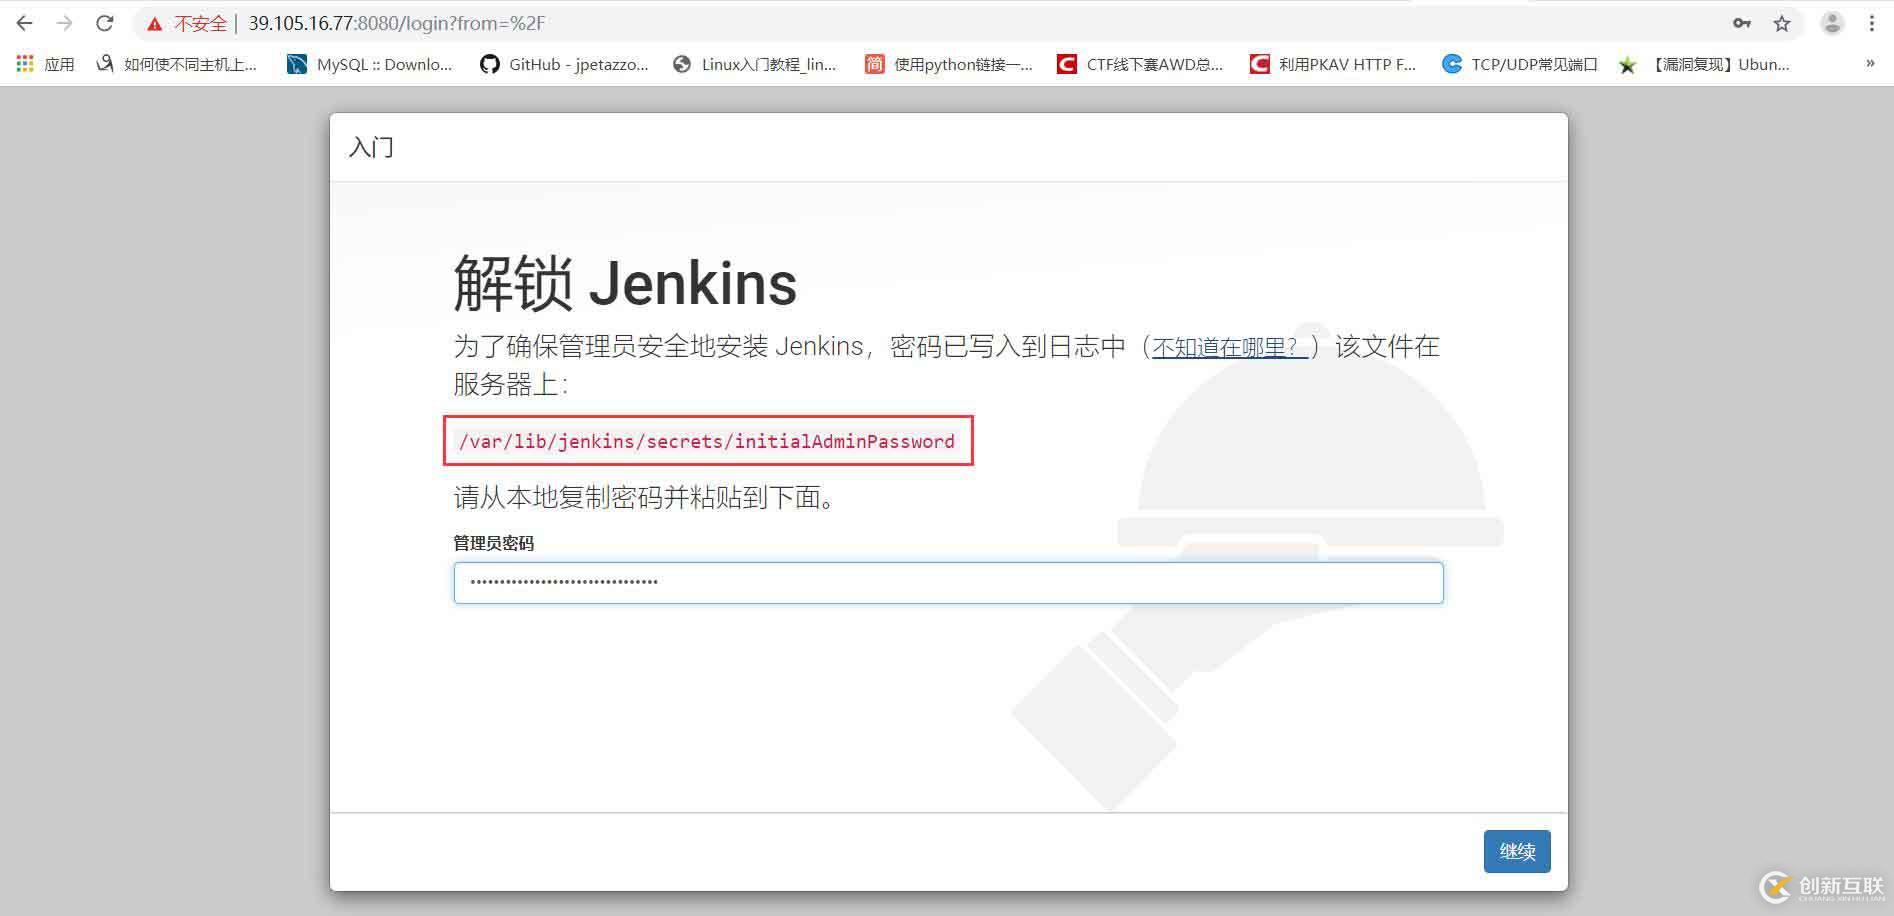The width and height of the screenshot is (1894, 916).
Task: Open the CTF线下赛AWD总 bookmark
Action: 1140,64
